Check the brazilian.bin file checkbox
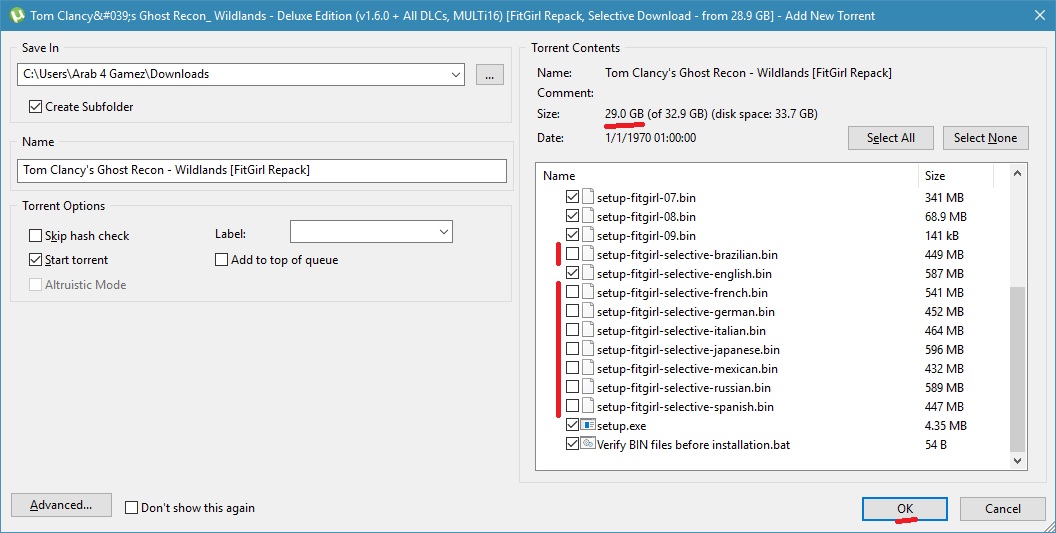The image size is (1056, 533). 572,254
